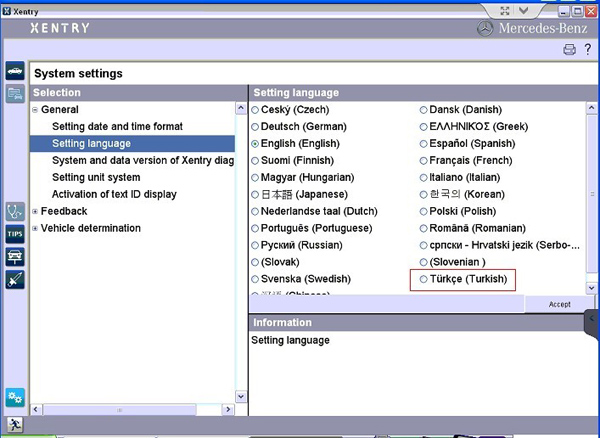Open help with the question mark icon

[x=588, y=49]
